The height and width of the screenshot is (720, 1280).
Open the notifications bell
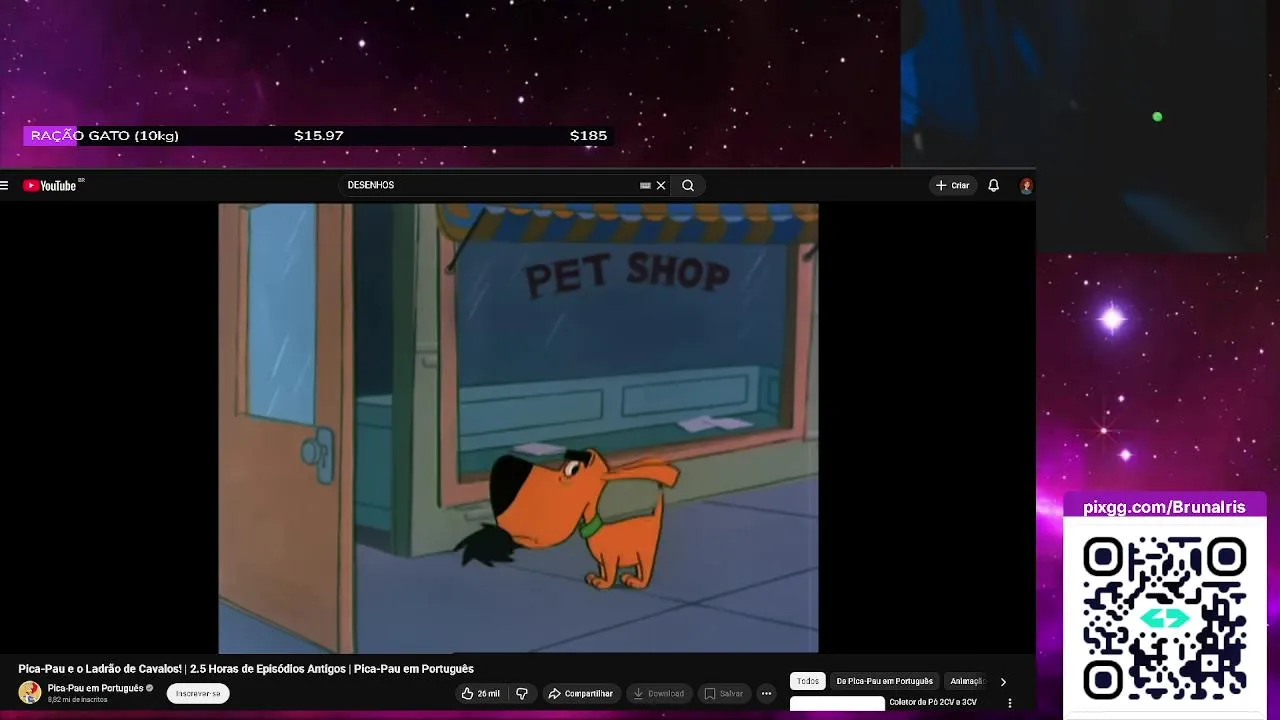(x=993, y=185)
